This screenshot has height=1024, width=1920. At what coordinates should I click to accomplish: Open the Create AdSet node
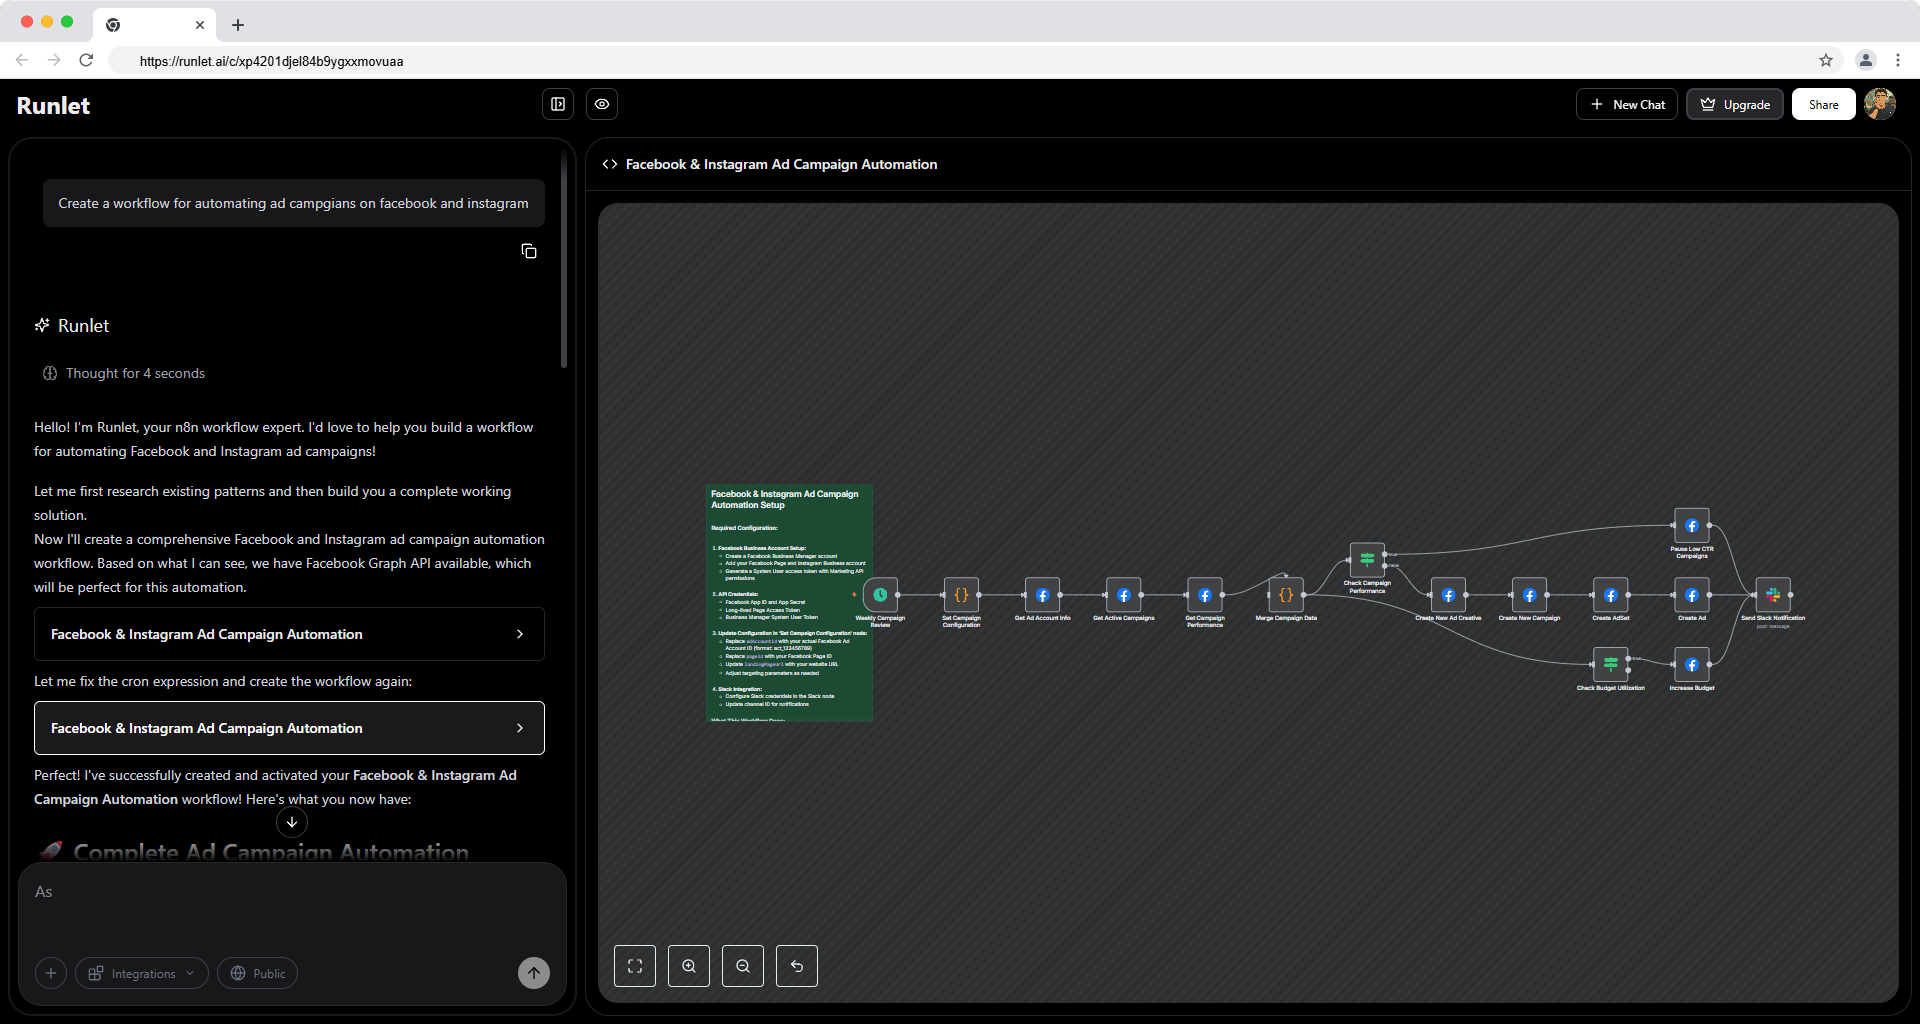pos(1610,595)
